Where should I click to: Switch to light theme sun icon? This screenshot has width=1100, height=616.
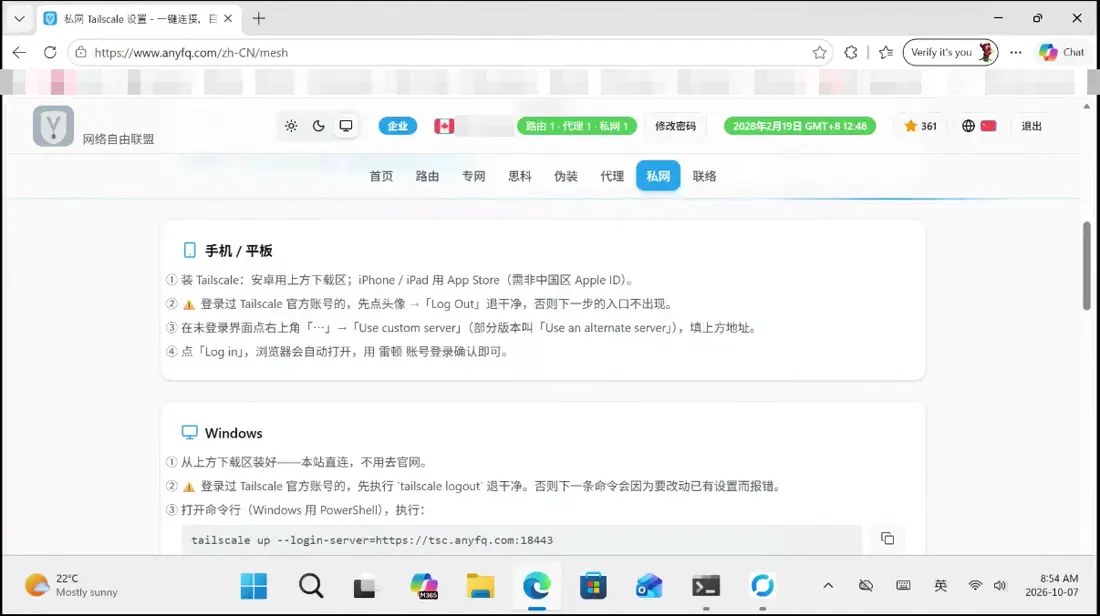[x=291, y=126]
